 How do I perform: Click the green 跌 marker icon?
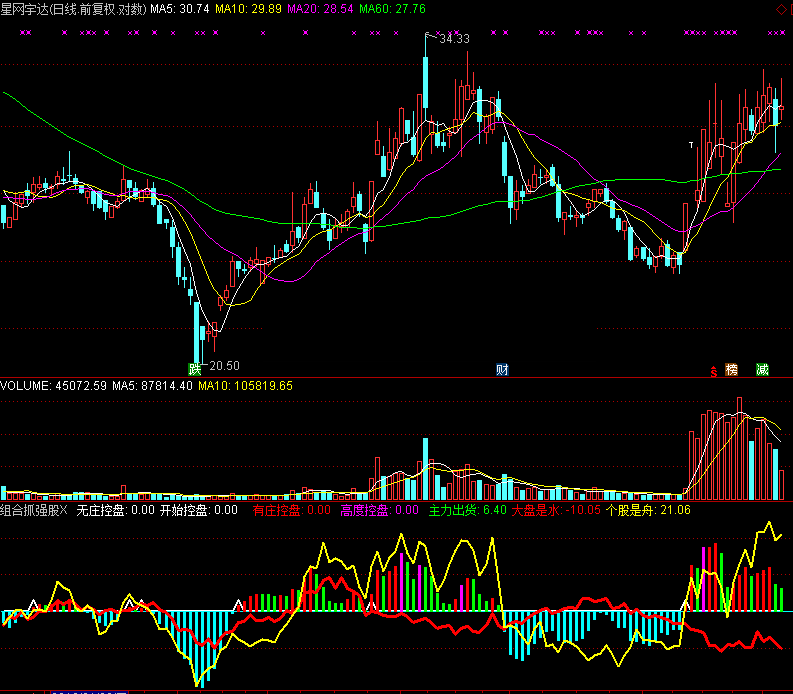coord(195,368)
